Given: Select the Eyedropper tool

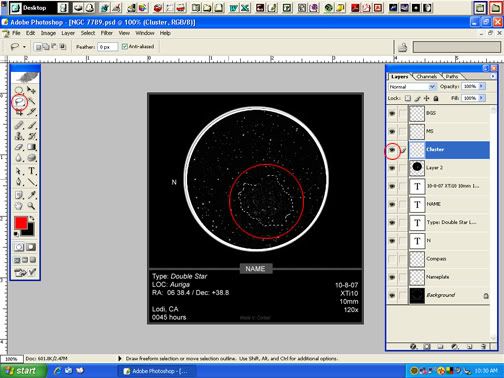Looking at the screenshot, I should [31, 195].
